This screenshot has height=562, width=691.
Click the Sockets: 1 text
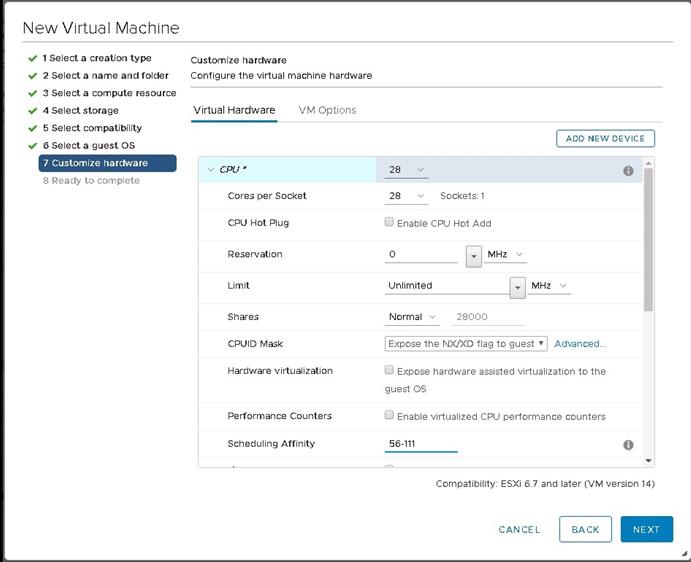pos(462,196)
